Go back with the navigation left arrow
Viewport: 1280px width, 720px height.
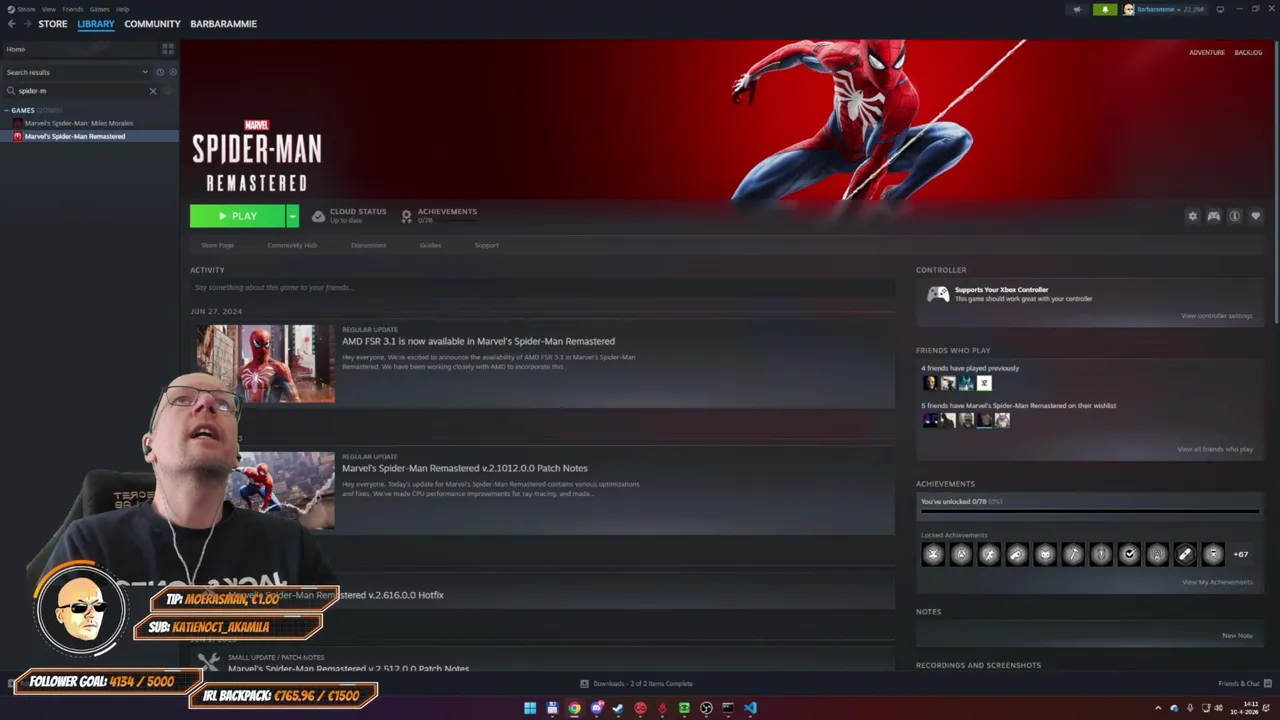(11, 24)
